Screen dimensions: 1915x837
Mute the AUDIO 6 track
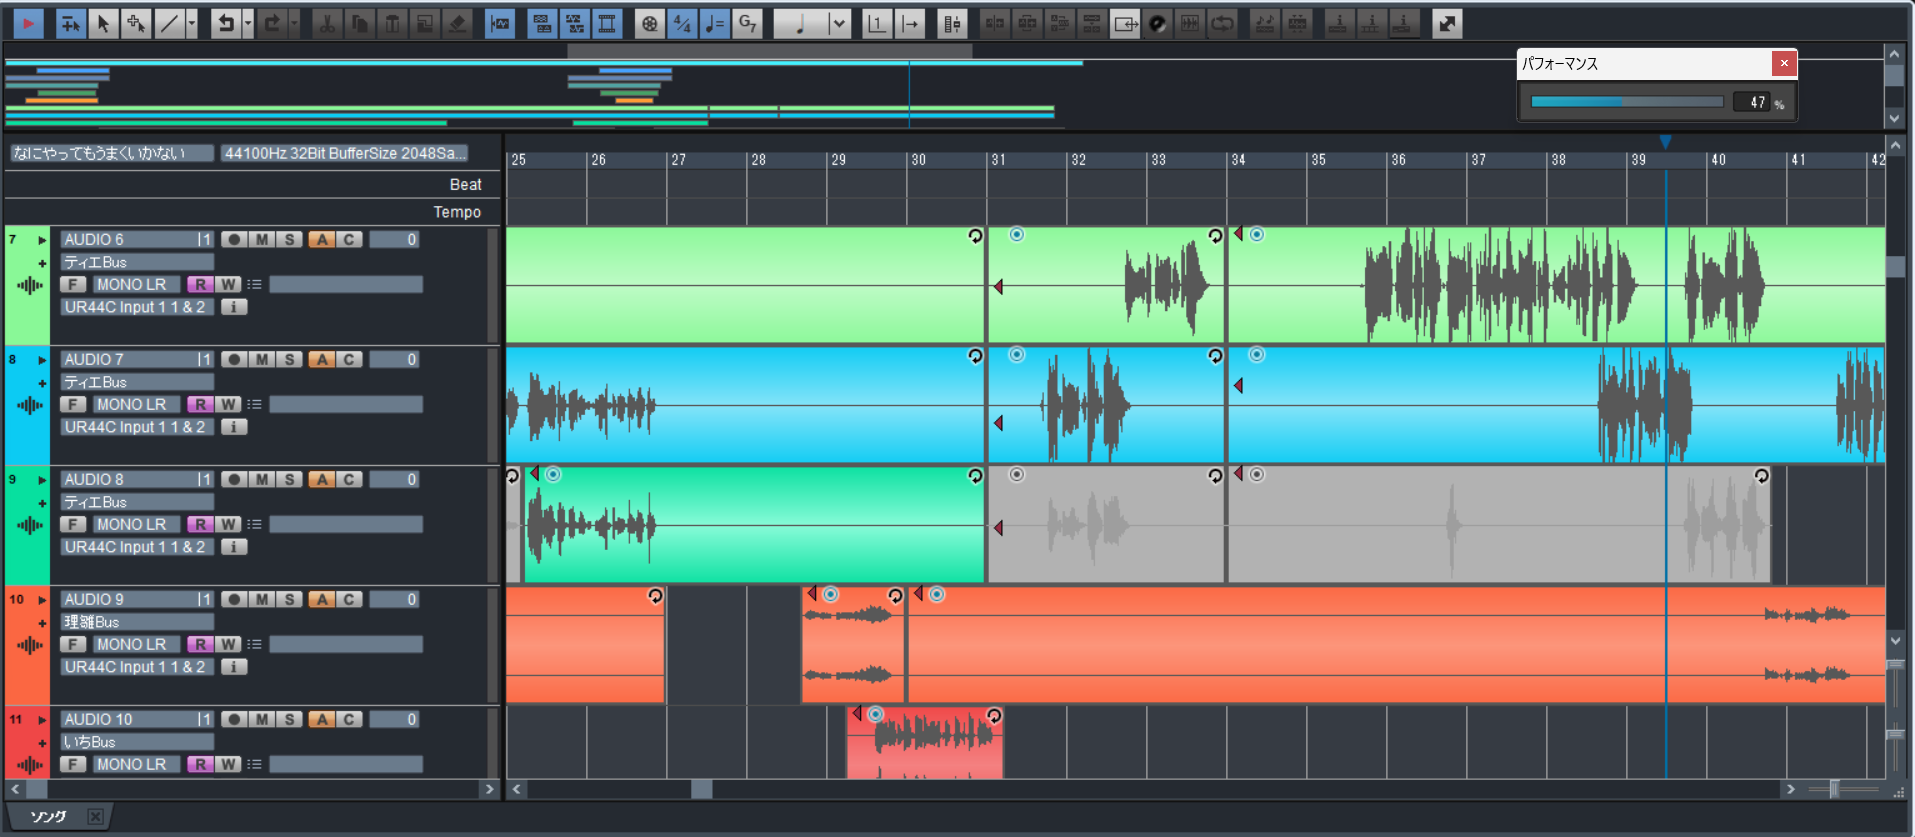coord(262,240)
